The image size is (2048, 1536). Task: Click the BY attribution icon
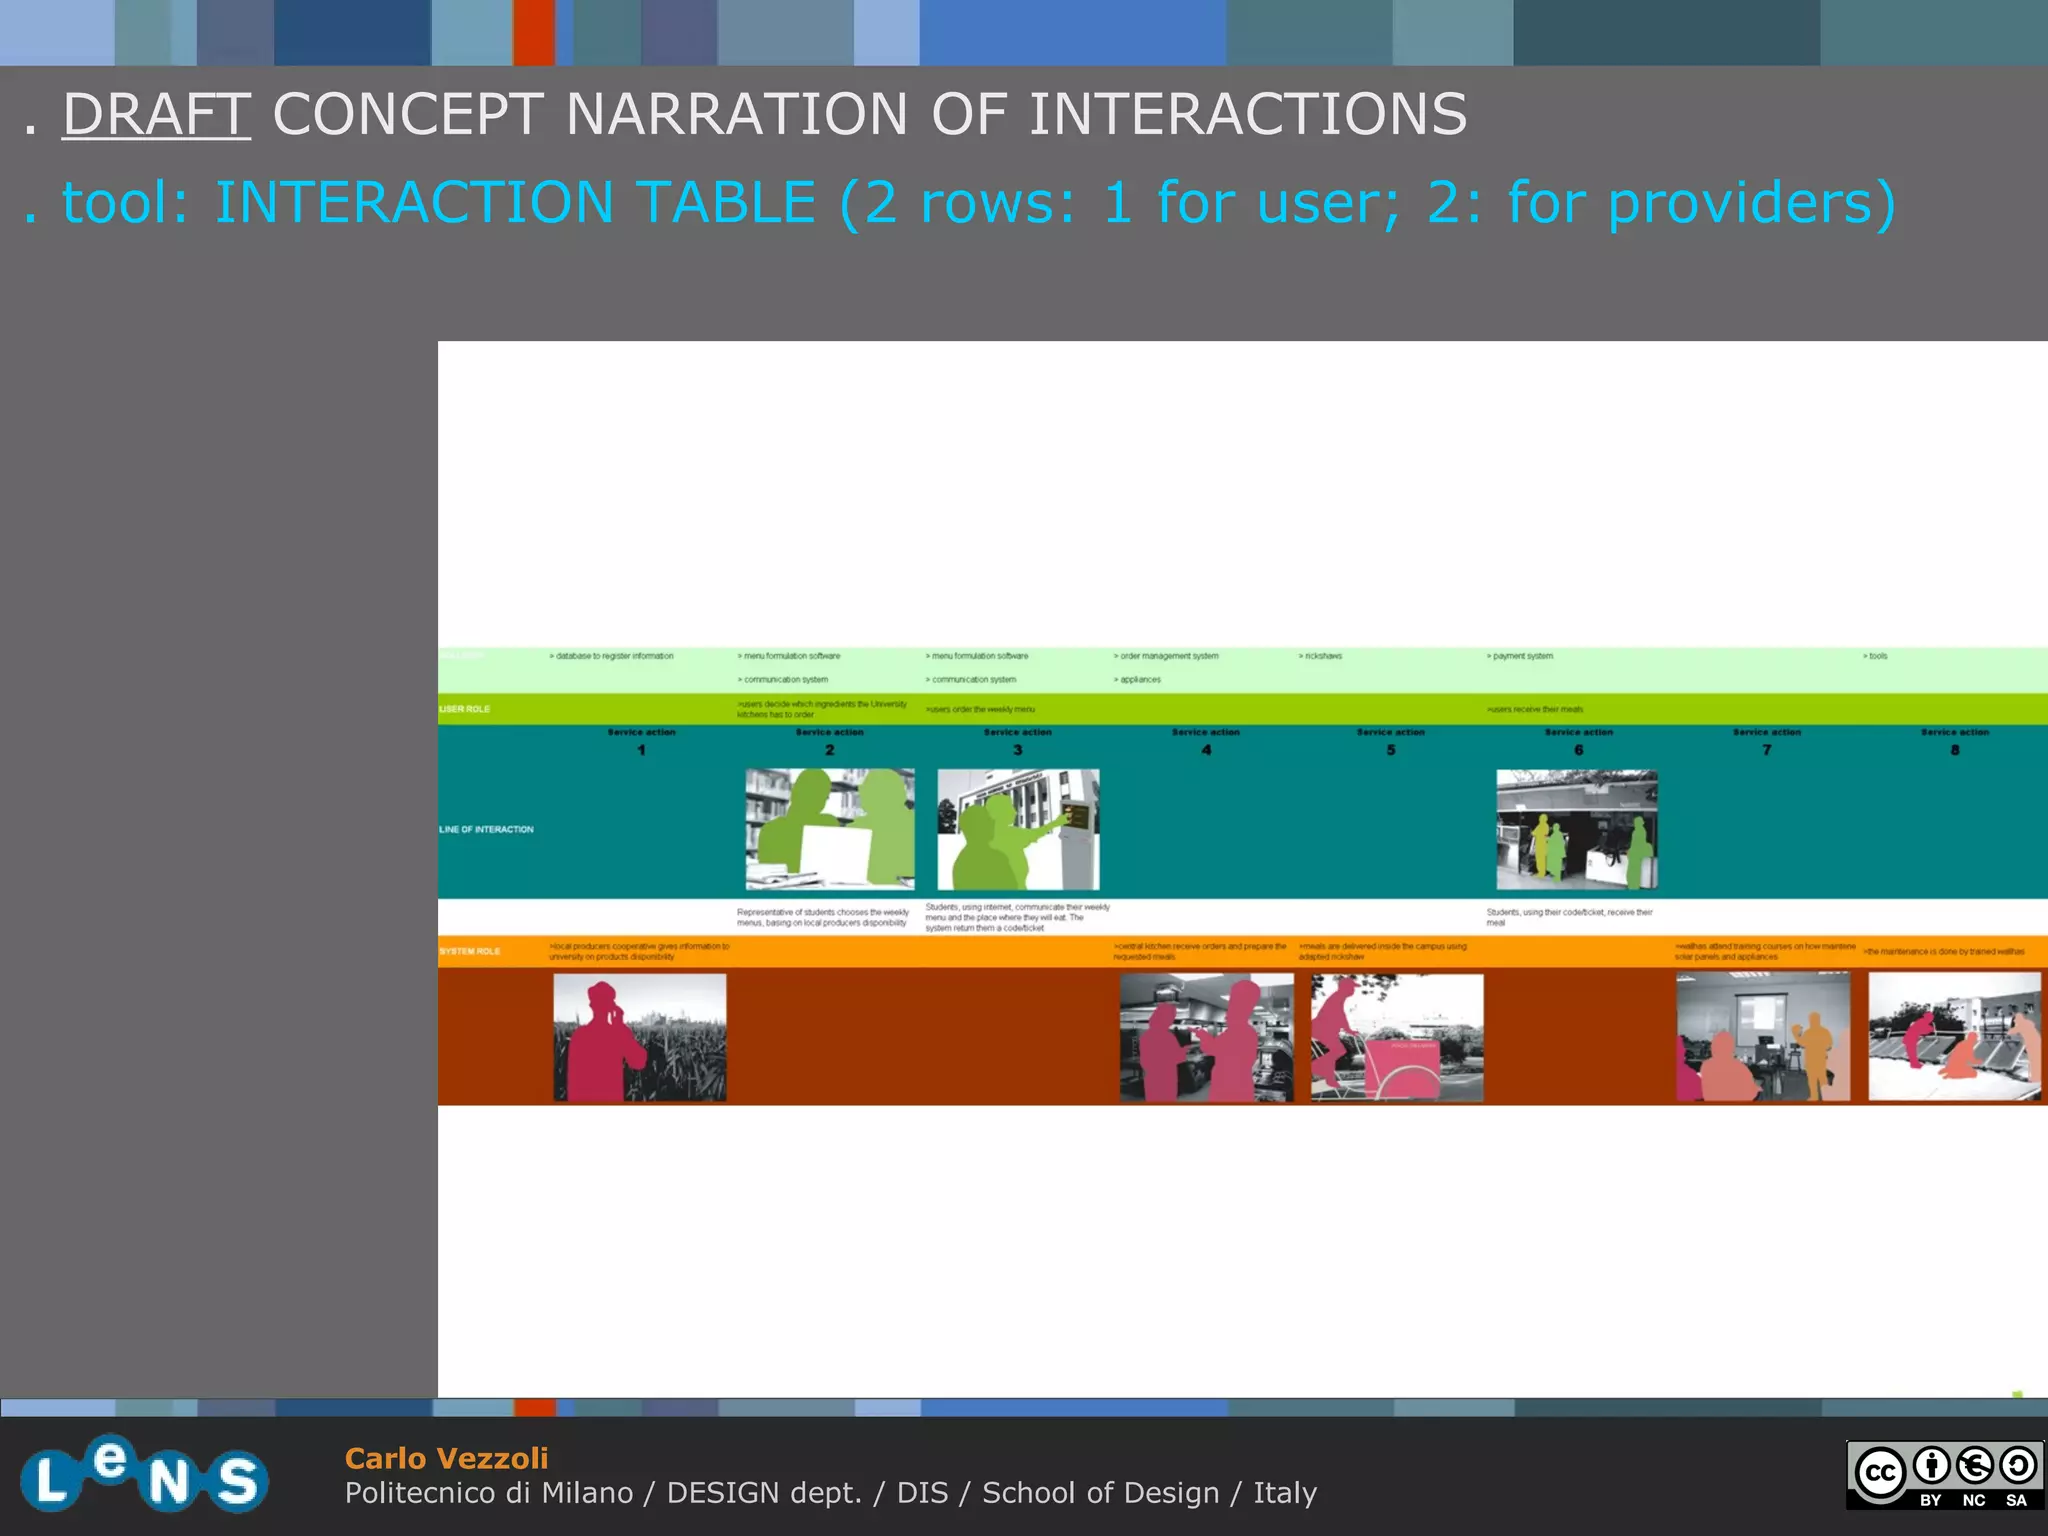(x=1931, y=1467)
